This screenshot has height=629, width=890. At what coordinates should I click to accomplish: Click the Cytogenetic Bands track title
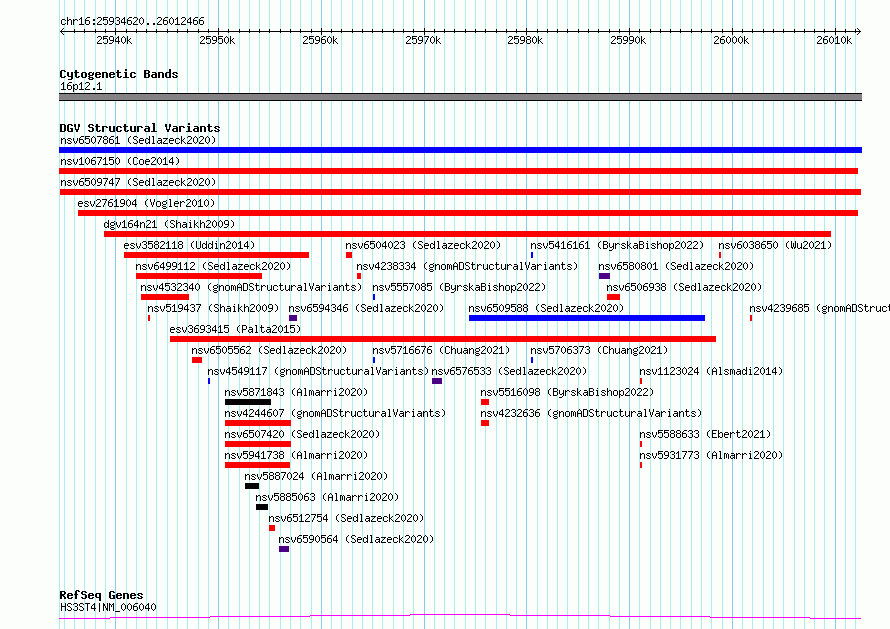[x=119, y=74]
